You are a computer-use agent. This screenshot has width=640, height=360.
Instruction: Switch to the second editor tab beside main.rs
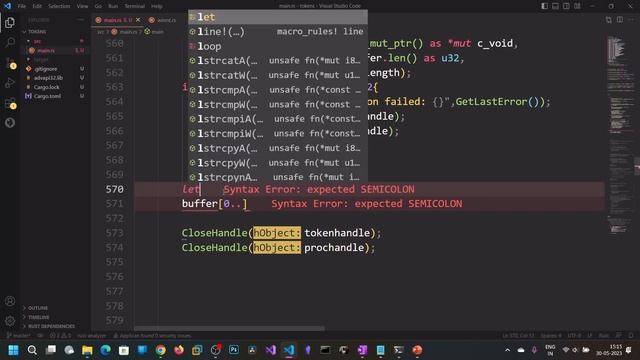(x=162, y=20)
